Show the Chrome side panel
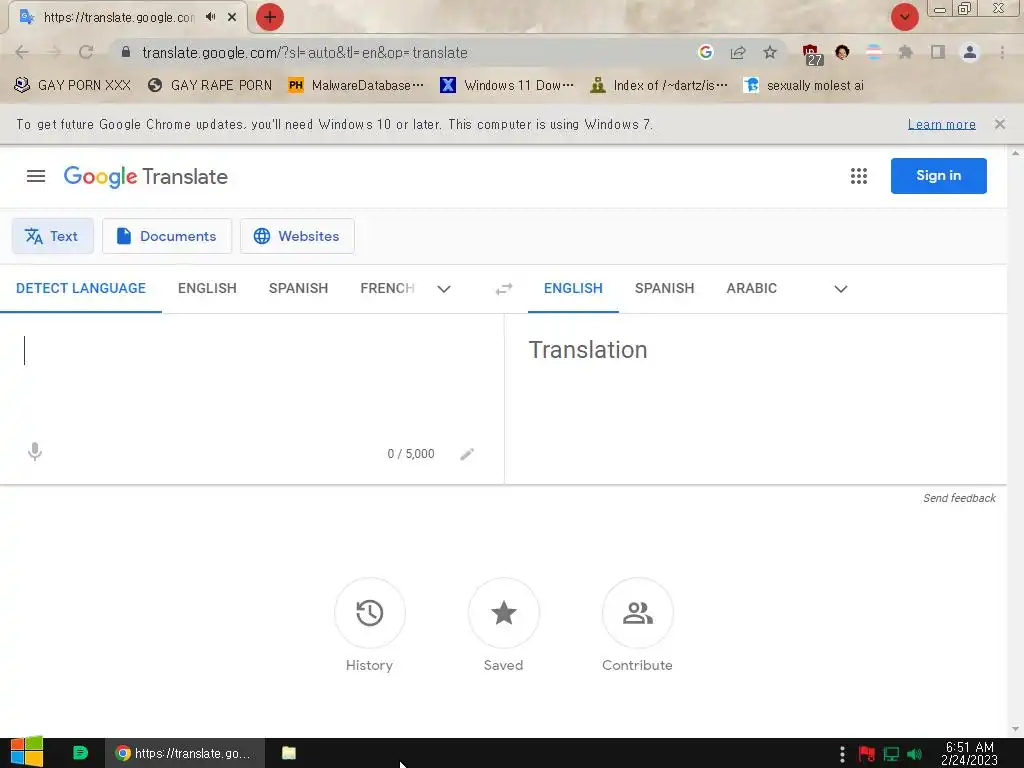Image resolution: width=1024 pixels, height=768 pixels. pos(938,52)
